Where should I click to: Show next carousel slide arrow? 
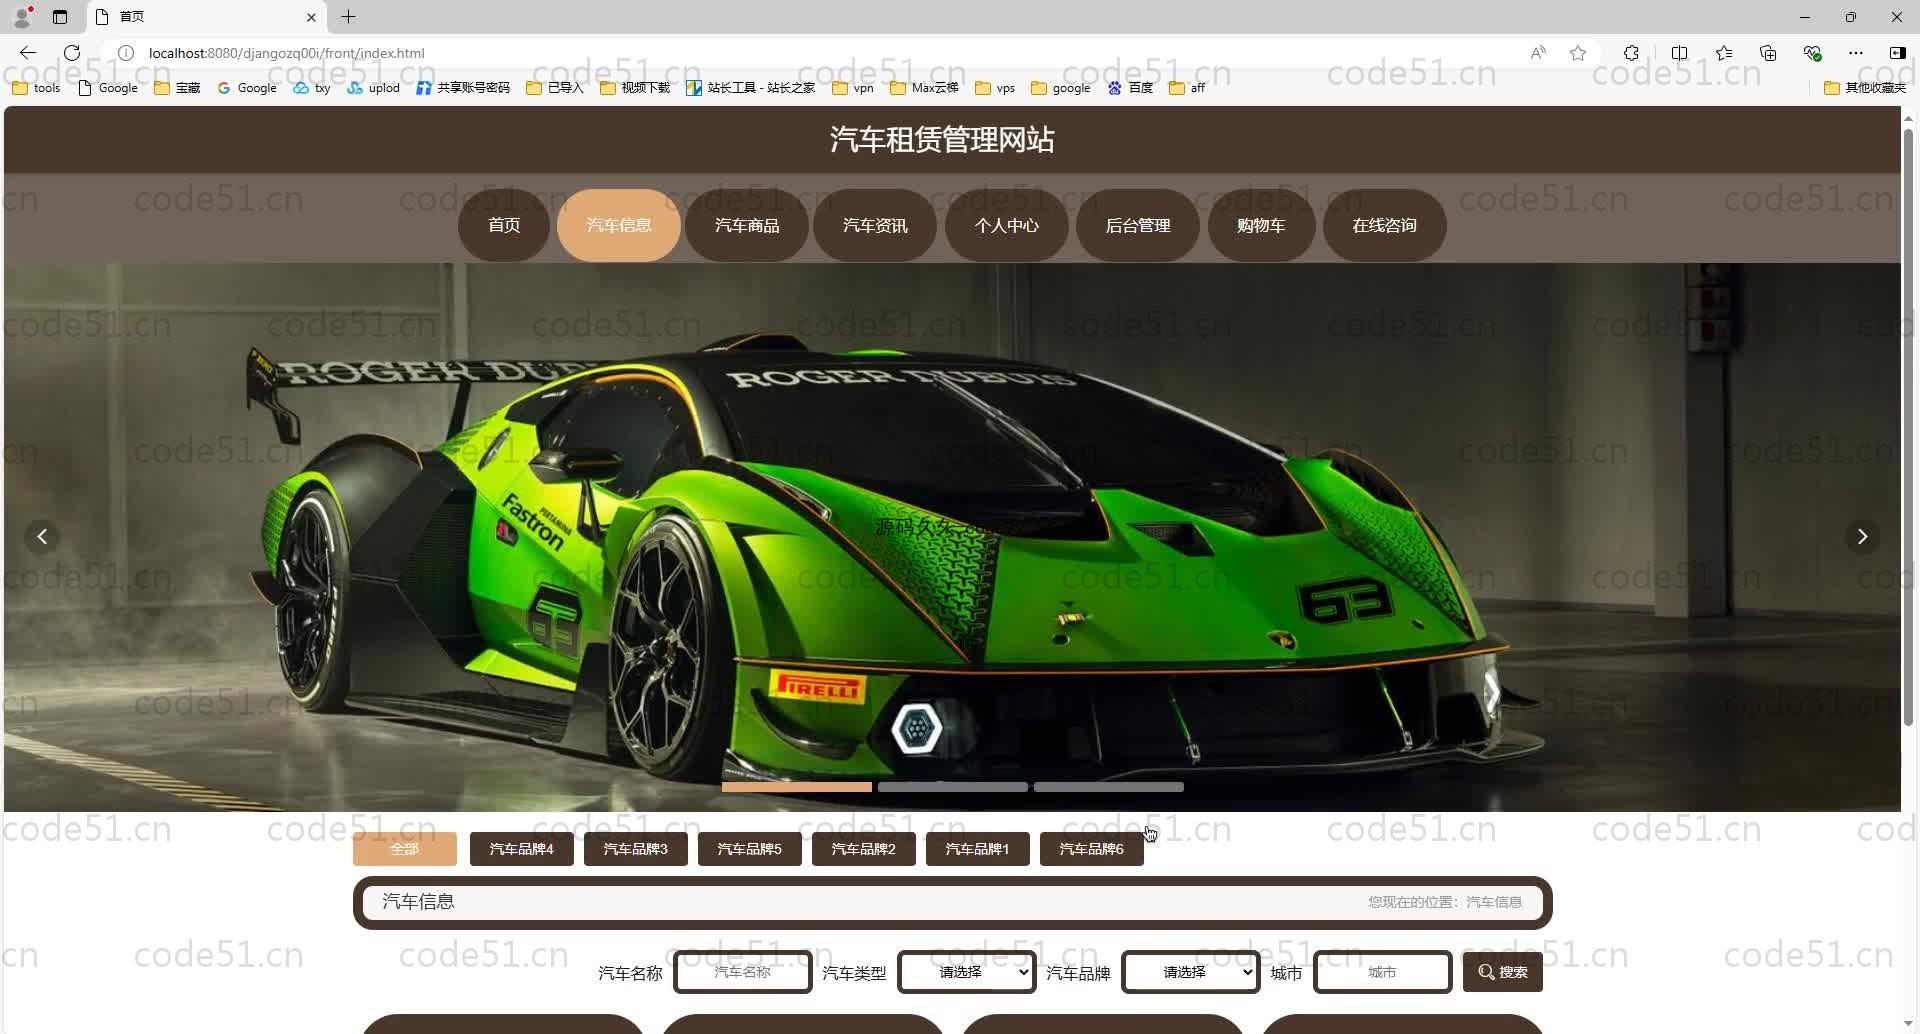point(1862,537)
